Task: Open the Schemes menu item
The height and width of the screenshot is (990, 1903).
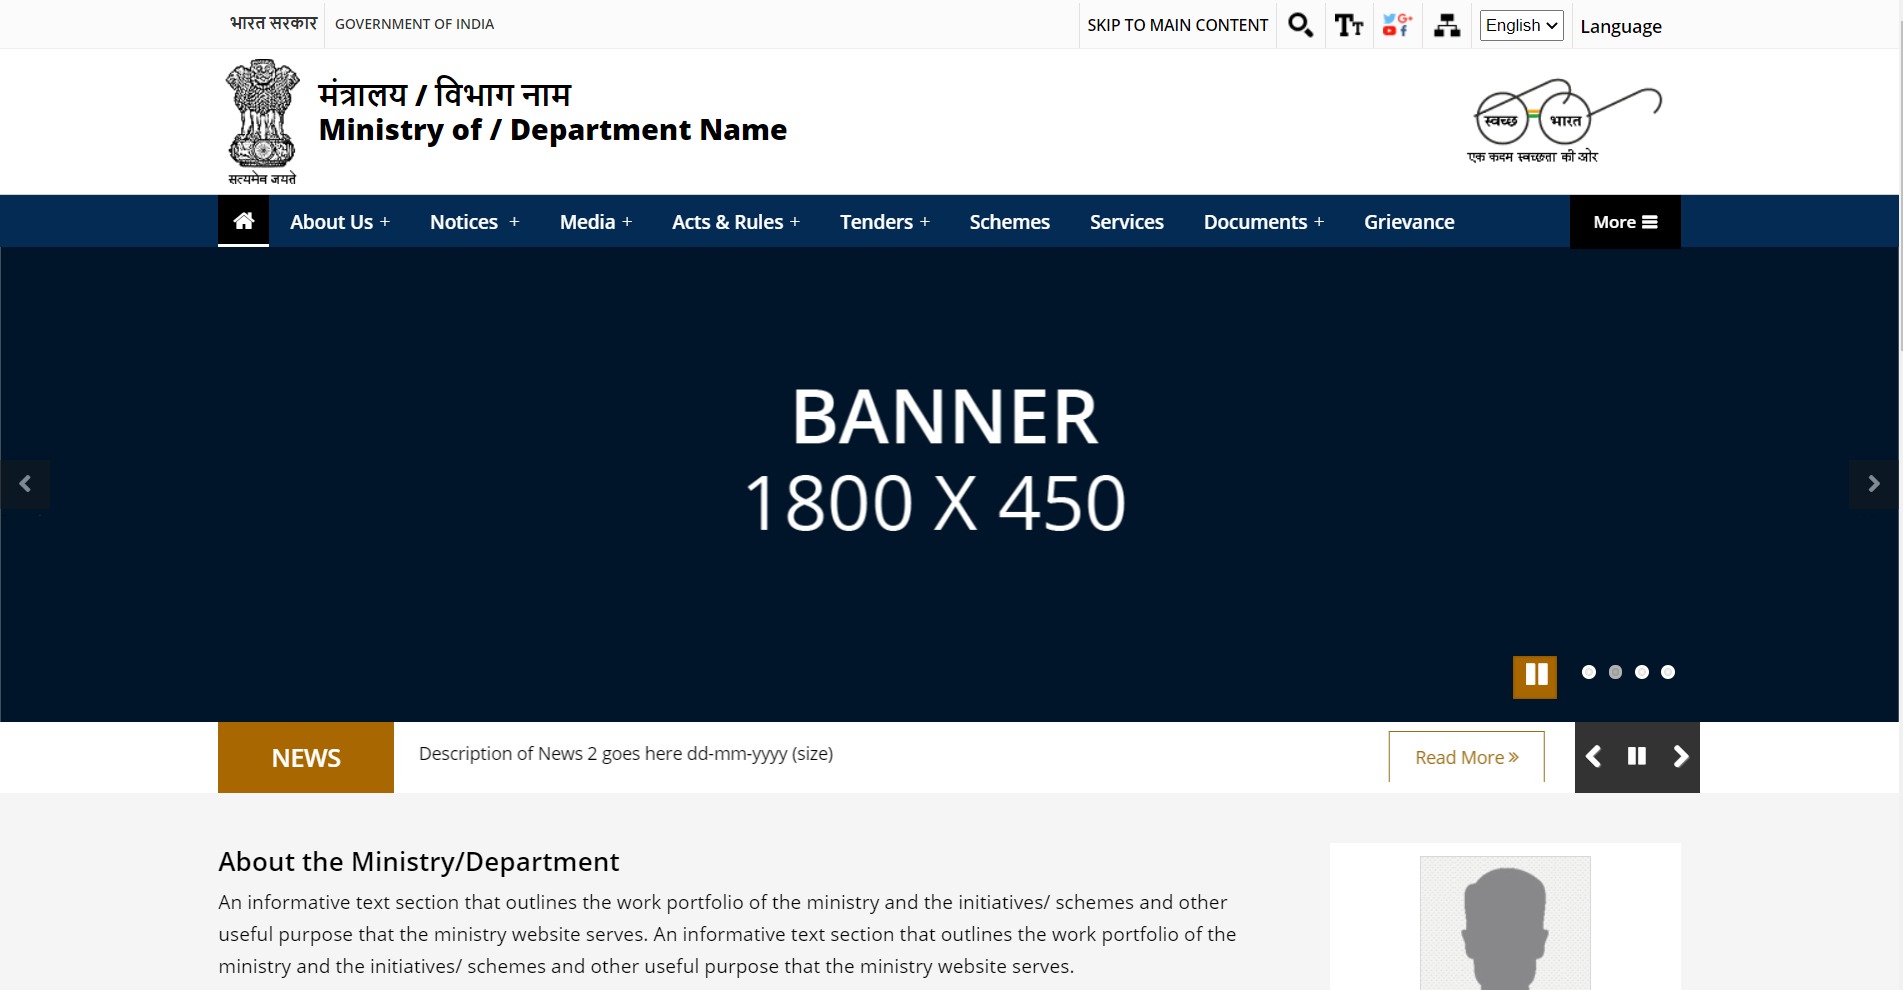Action: coord(1009,222)
